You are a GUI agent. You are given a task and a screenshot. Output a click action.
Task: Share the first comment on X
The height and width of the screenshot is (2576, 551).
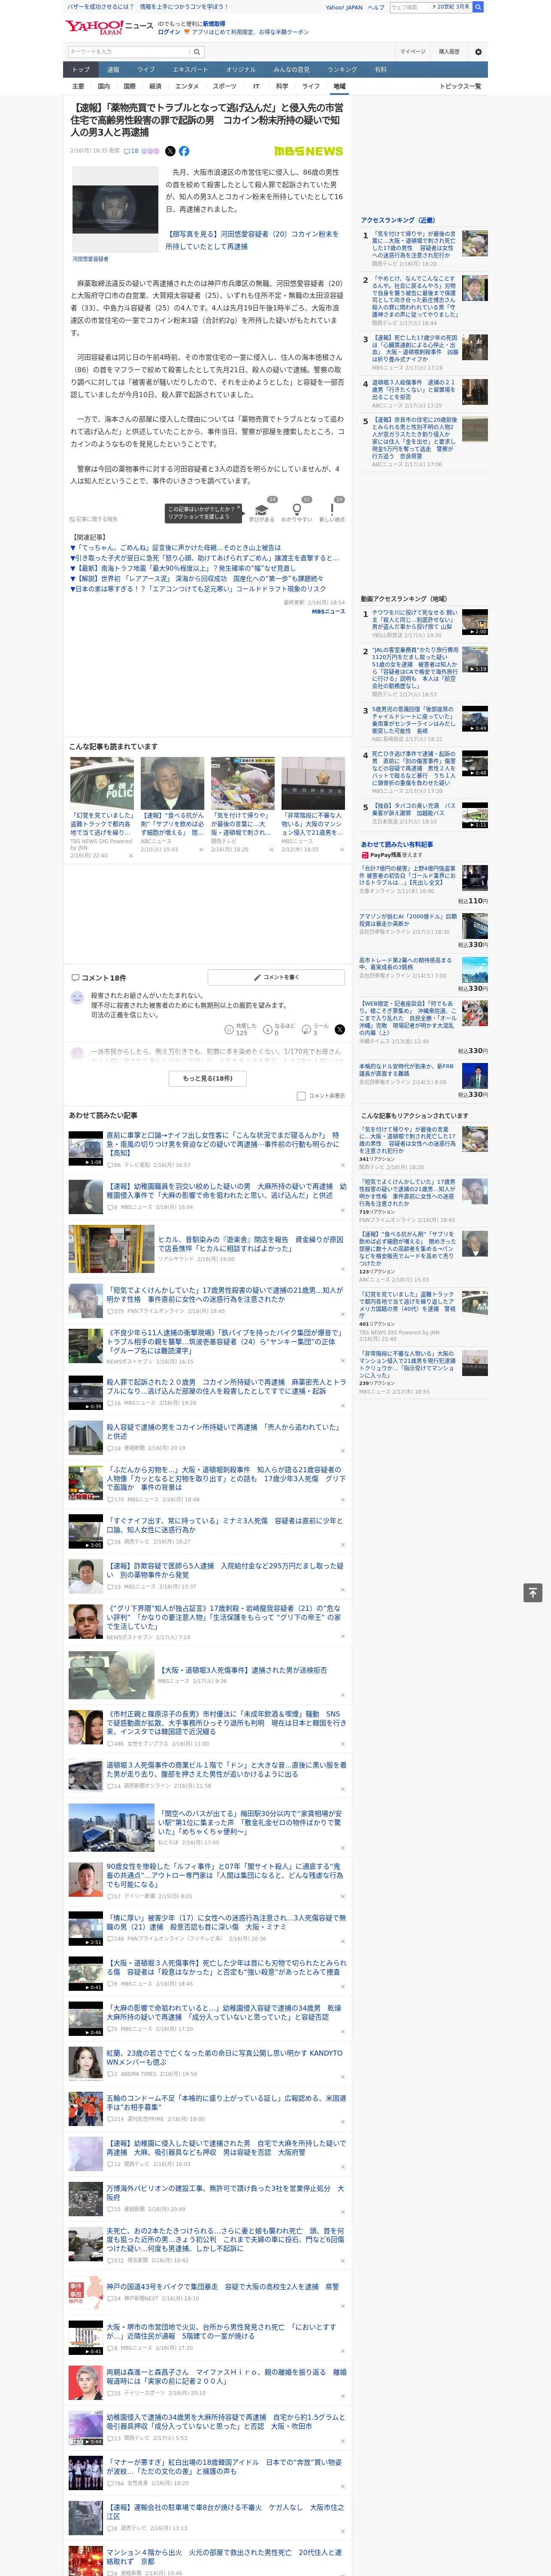340,1029
